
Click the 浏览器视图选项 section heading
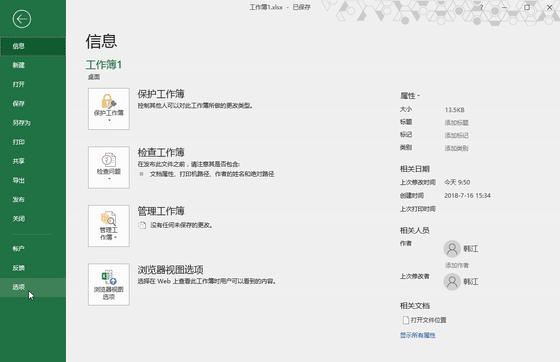pos(171,270)
